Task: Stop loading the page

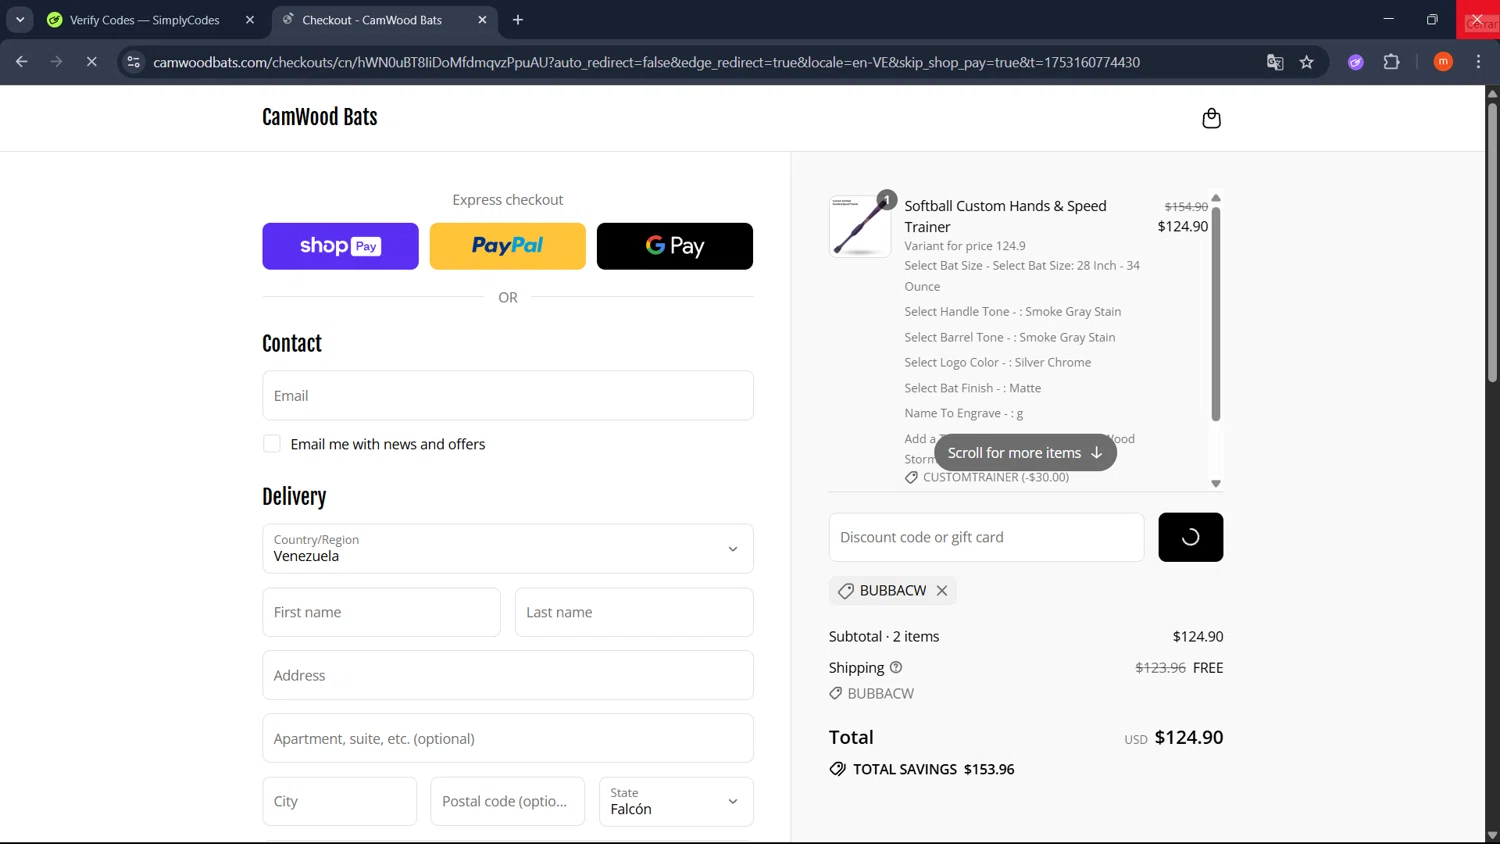Action: coord(91,62)
